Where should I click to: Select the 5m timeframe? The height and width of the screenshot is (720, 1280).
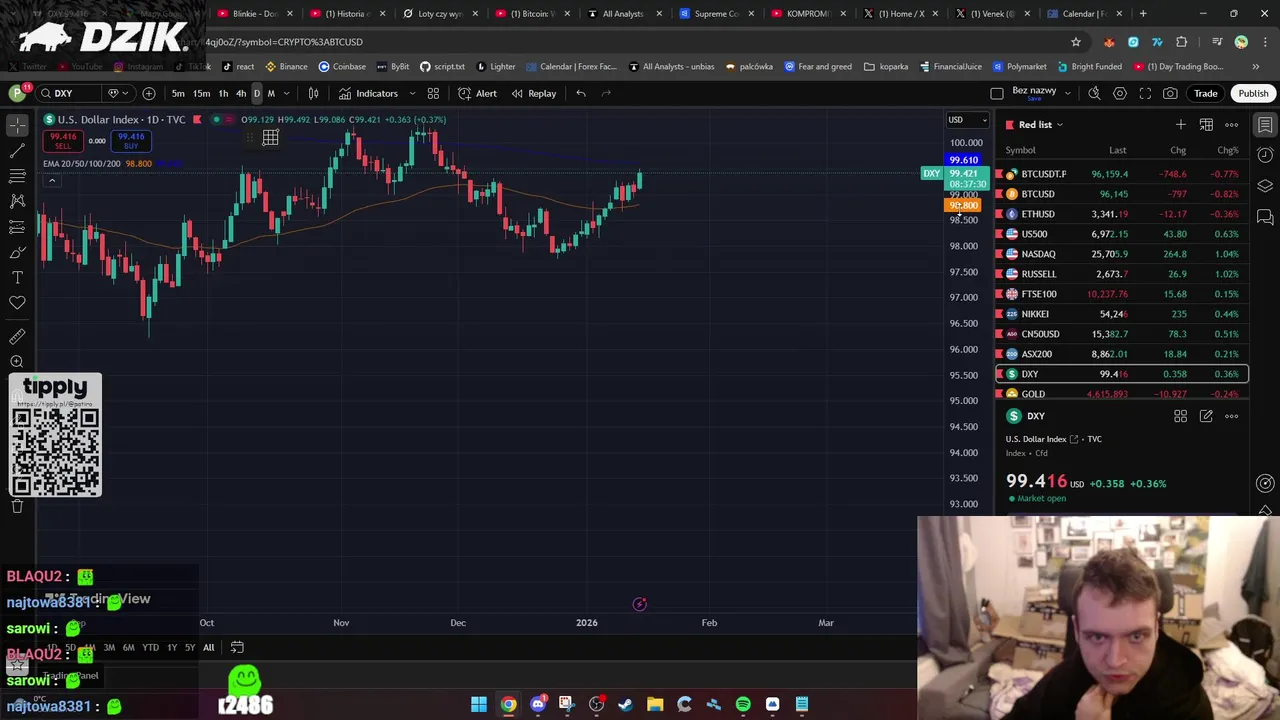click(178, 93)
